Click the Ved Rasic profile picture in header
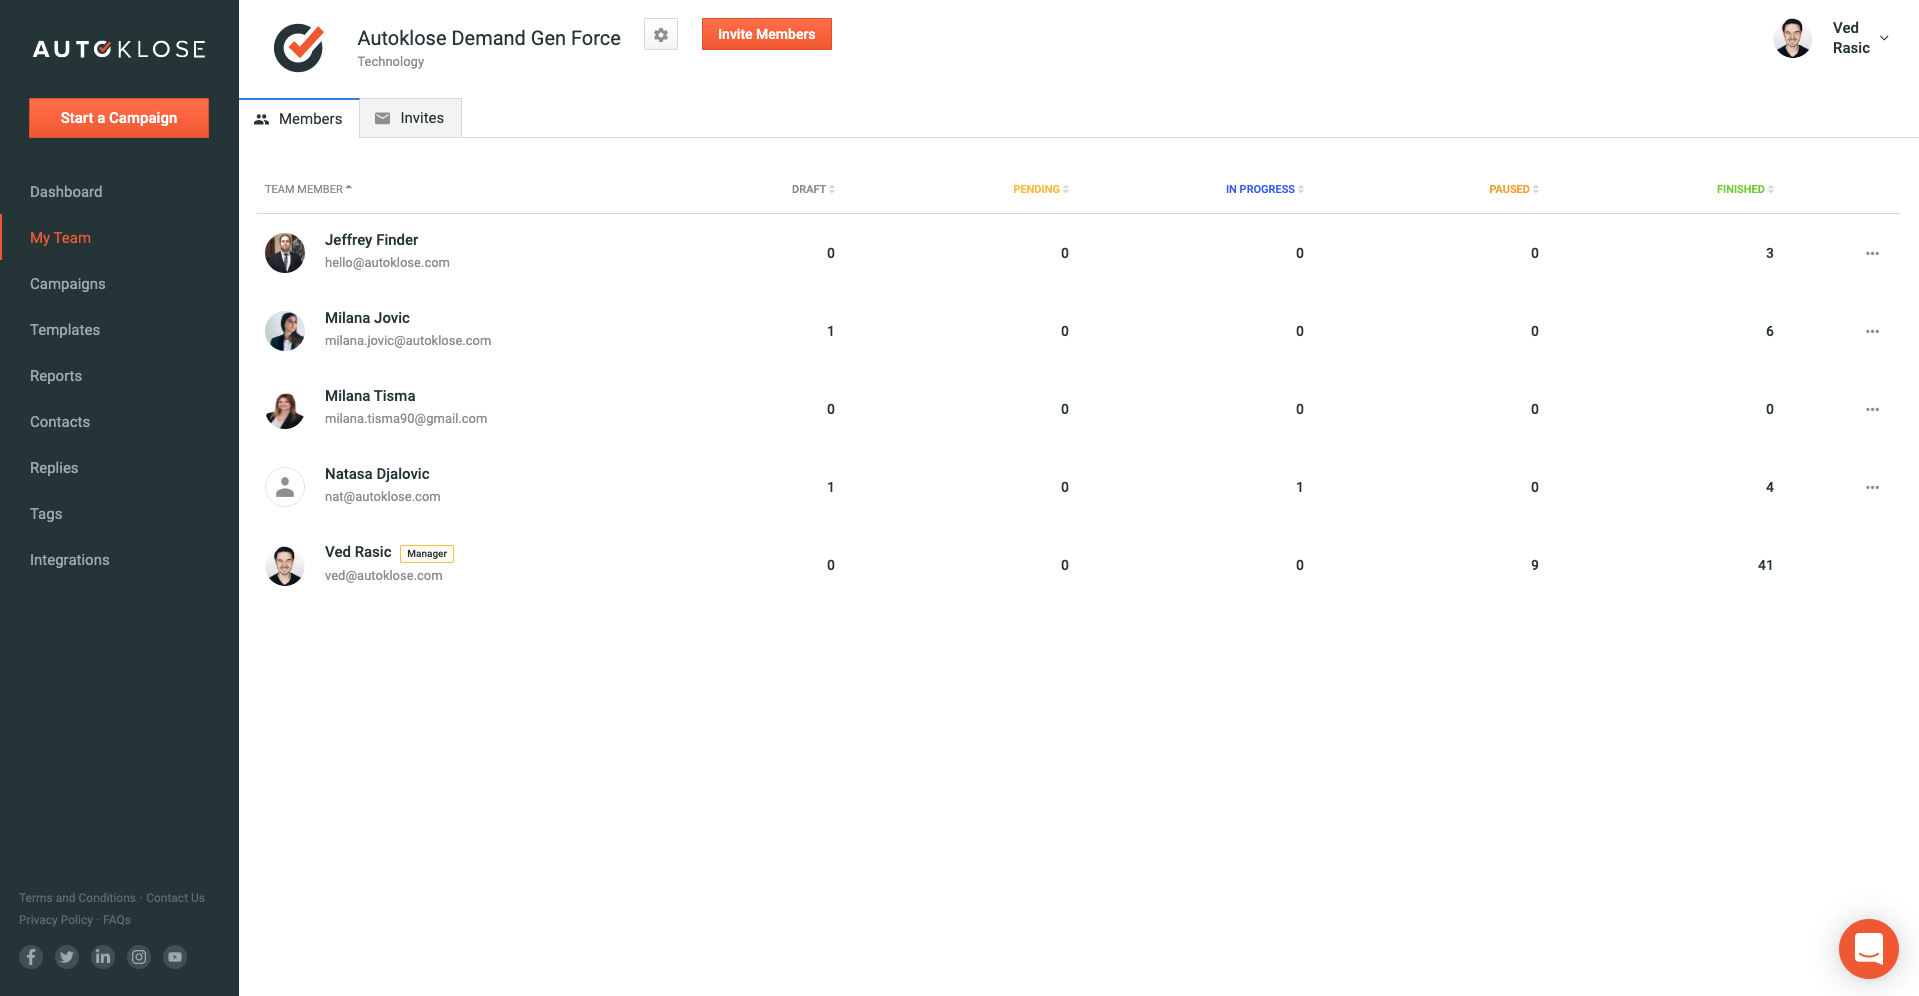The image size is (1919, 996). 1792,38
